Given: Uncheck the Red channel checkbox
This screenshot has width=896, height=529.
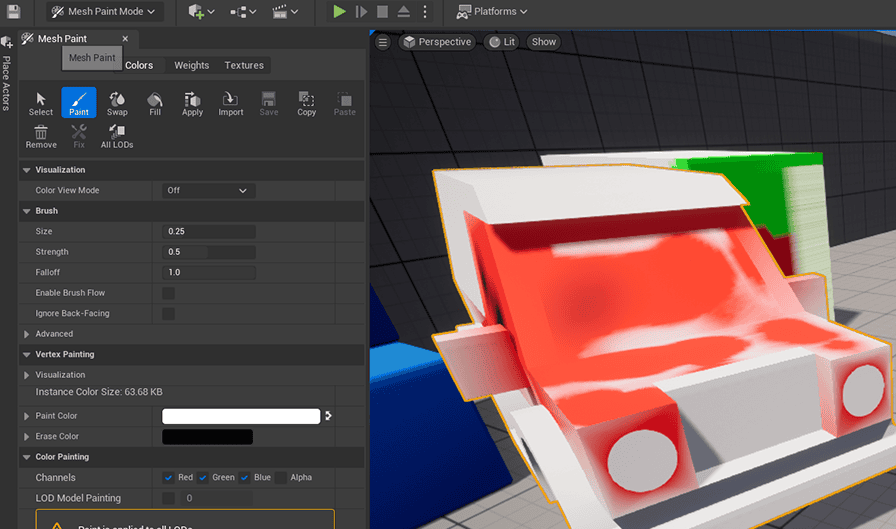Looking at the screenshot, I should pyautogui.click(x=169, y=477).
